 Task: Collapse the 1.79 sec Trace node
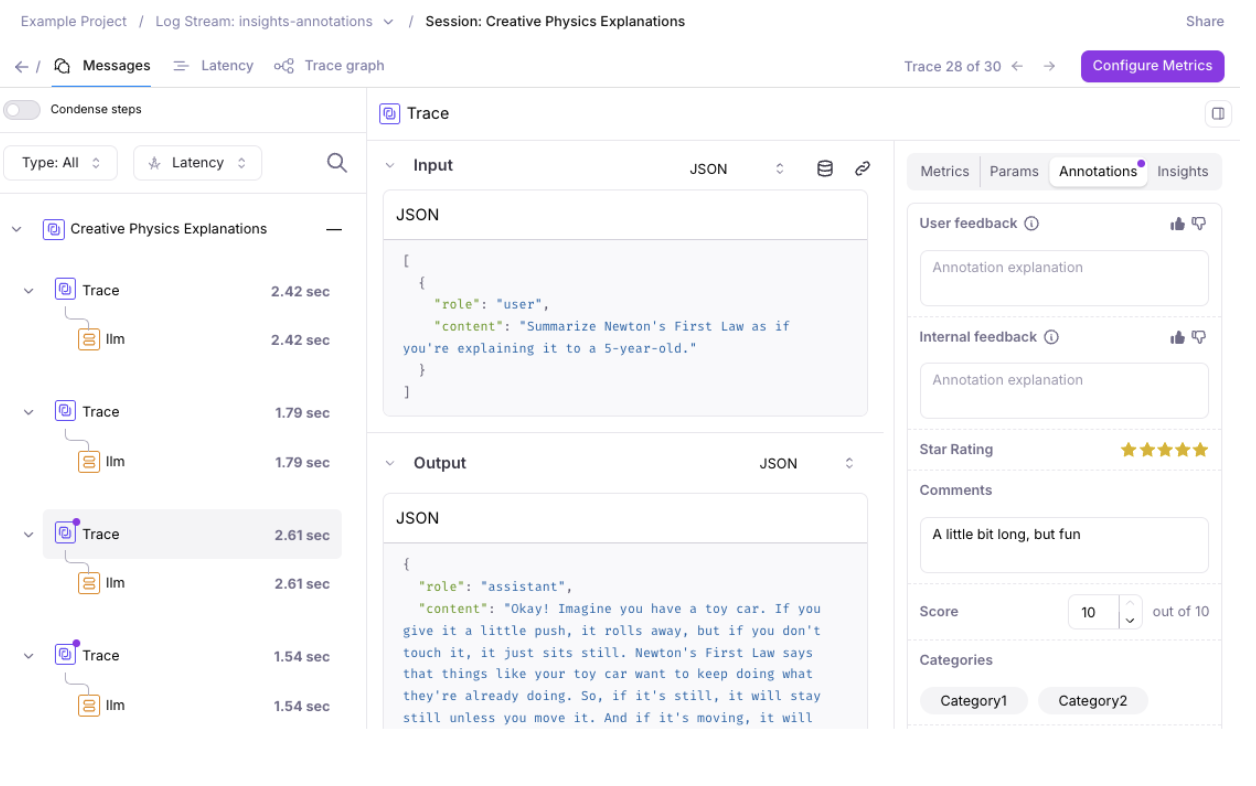click(x=29, y=412)
